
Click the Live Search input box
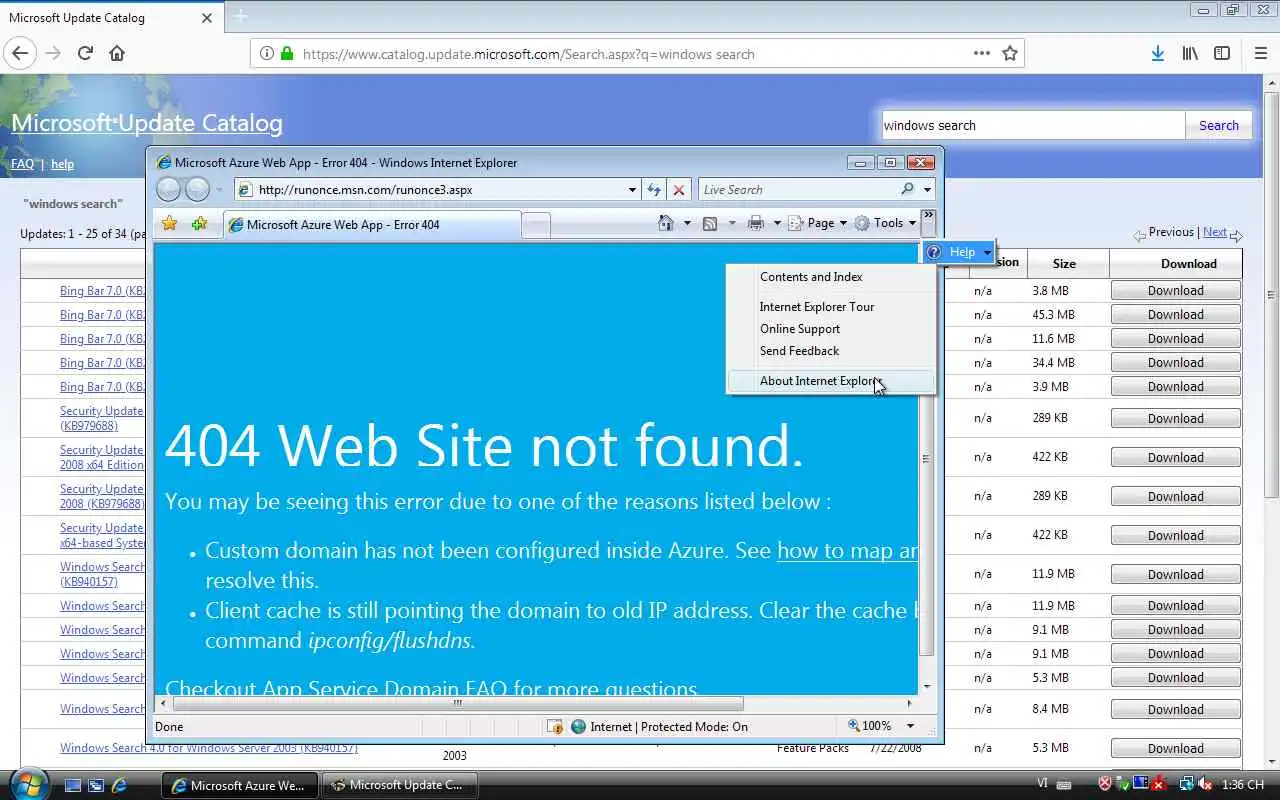coord(798,189)
